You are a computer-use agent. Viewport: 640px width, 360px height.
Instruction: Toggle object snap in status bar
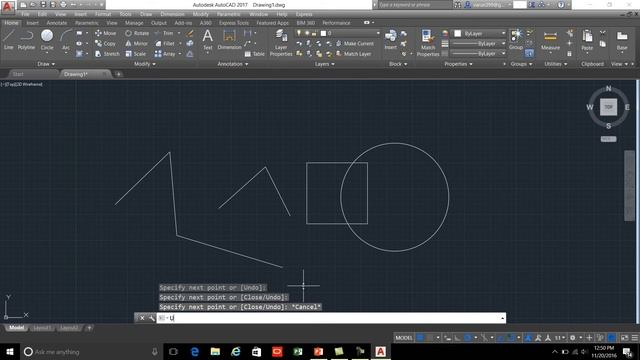(511, 338)
